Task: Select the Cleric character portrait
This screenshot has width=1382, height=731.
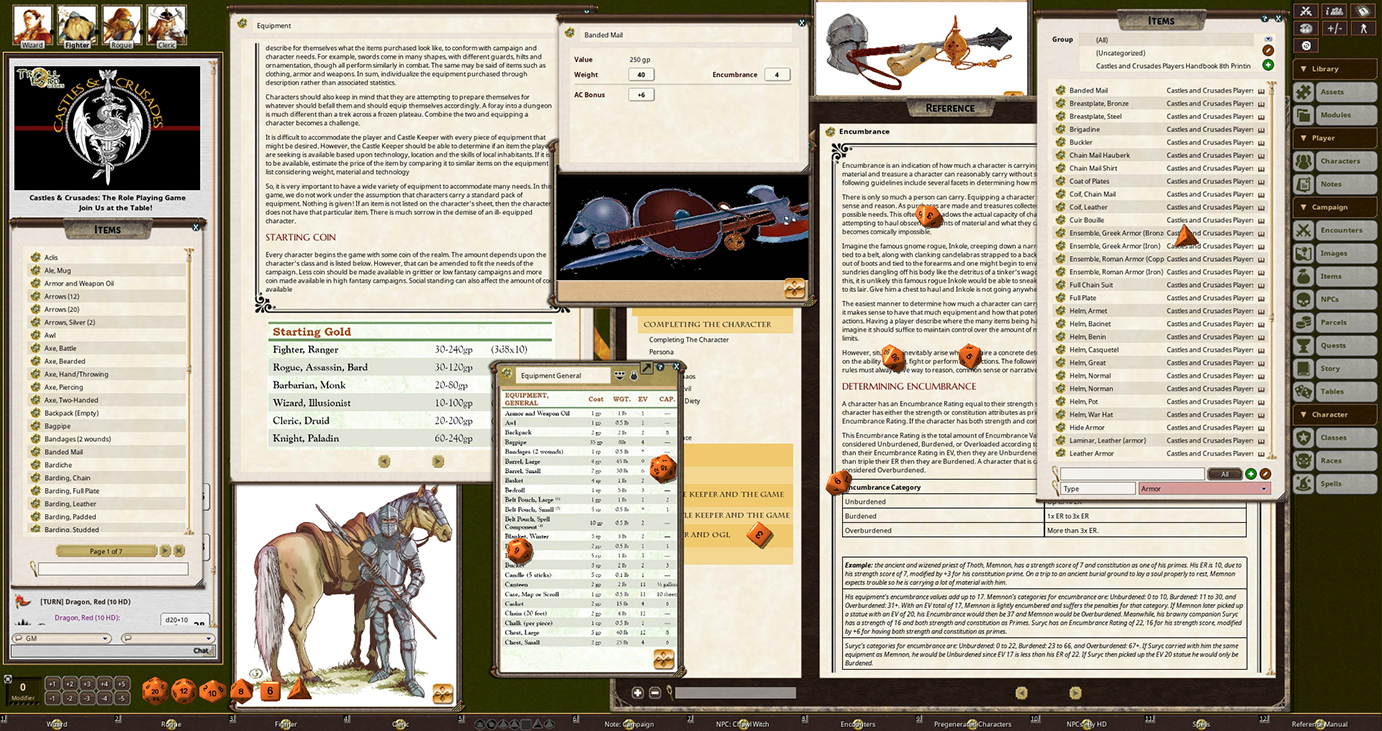Action: (x=166, y=25)
